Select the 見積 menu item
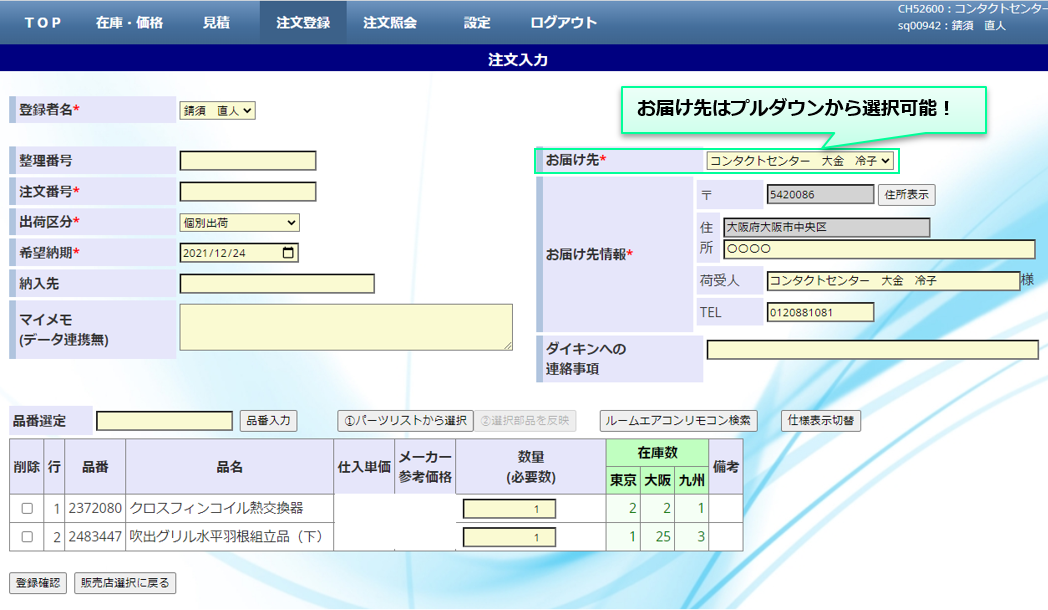 215,23
